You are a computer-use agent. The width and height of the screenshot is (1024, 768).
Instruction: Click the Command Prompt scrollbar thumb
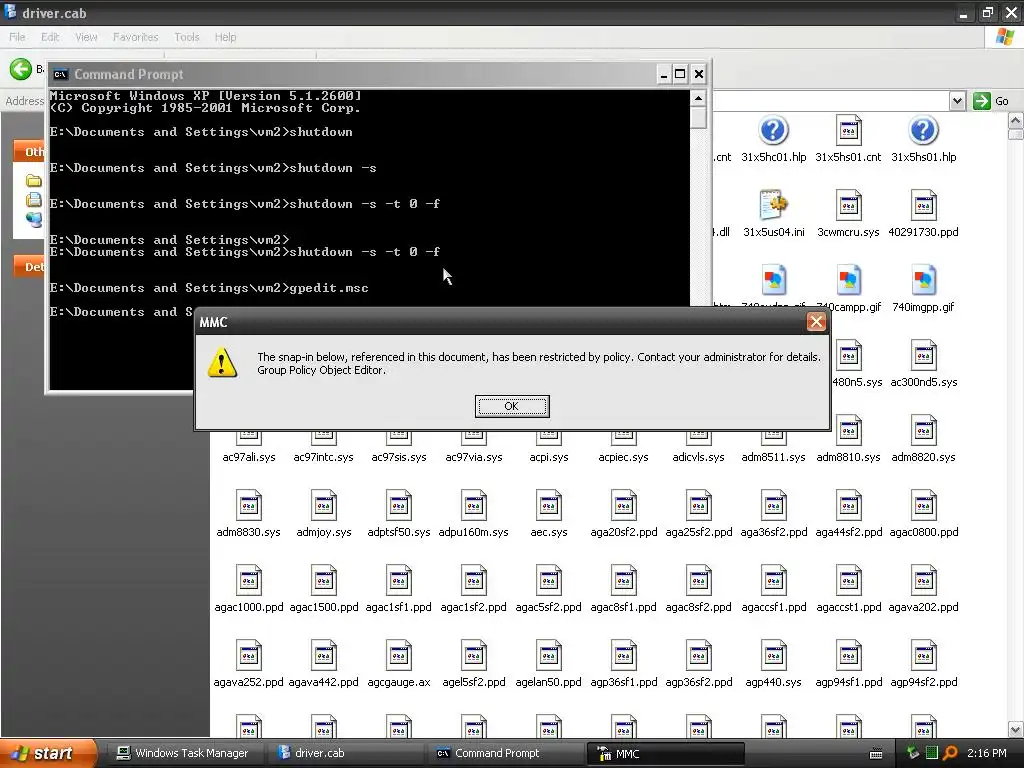tap(698, 118)
